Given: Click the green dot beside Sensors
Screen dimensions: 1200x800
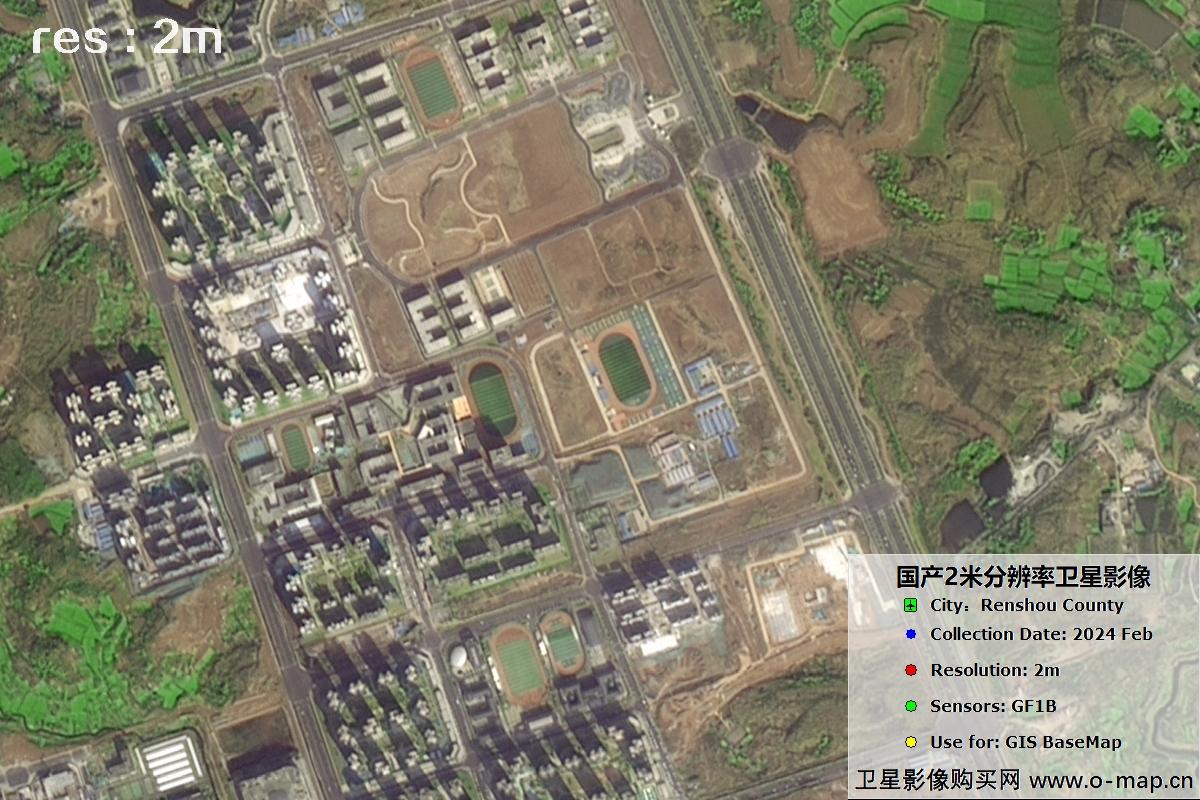Looking at the screenshot, I should pyautogui.click(x=910, y=707).
